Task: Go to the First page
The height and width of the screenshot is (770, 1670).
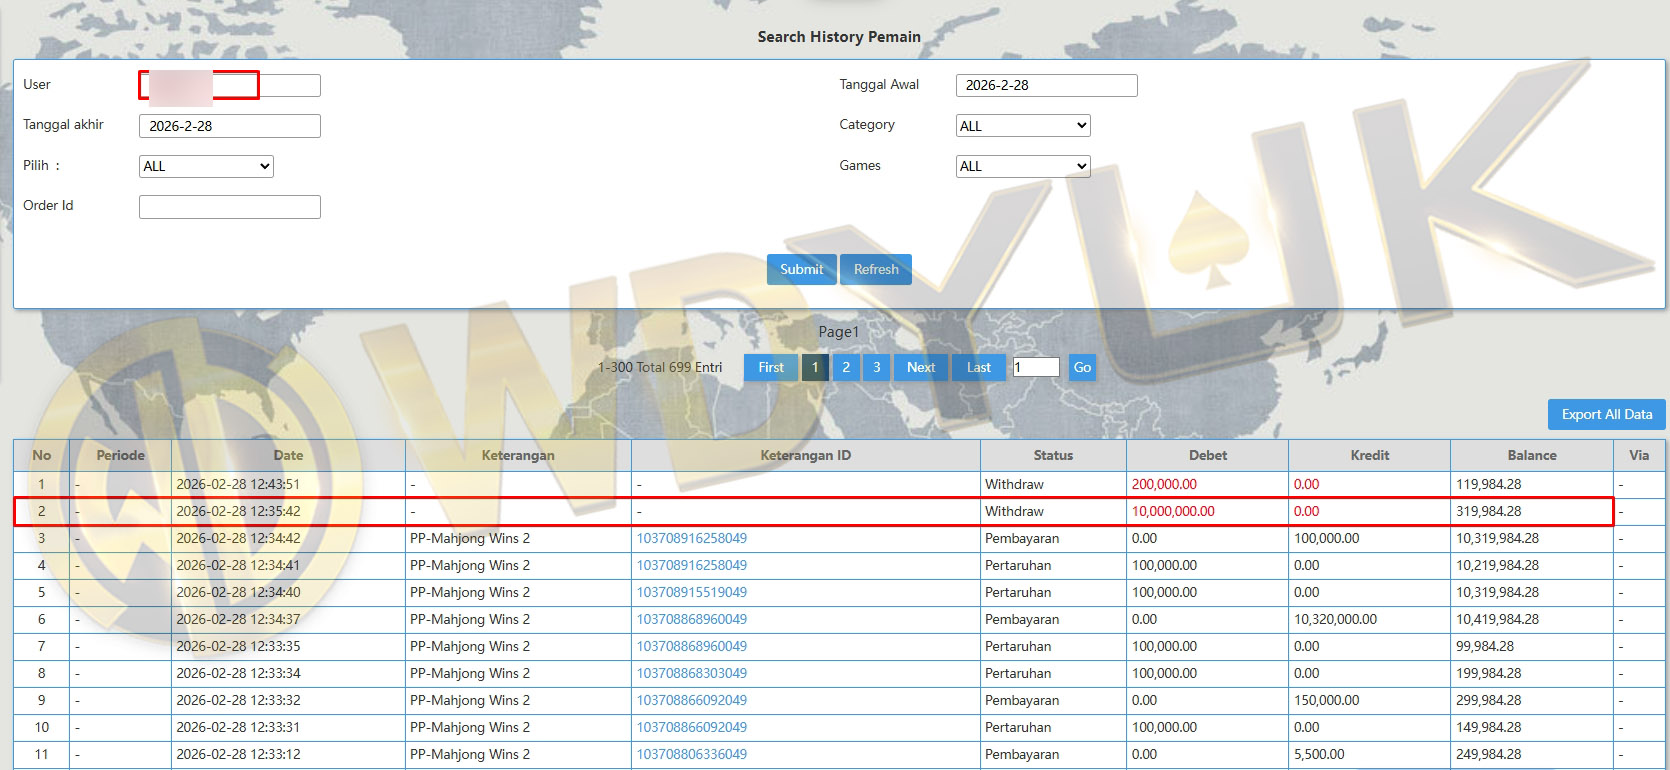Action: click(770, 367)
